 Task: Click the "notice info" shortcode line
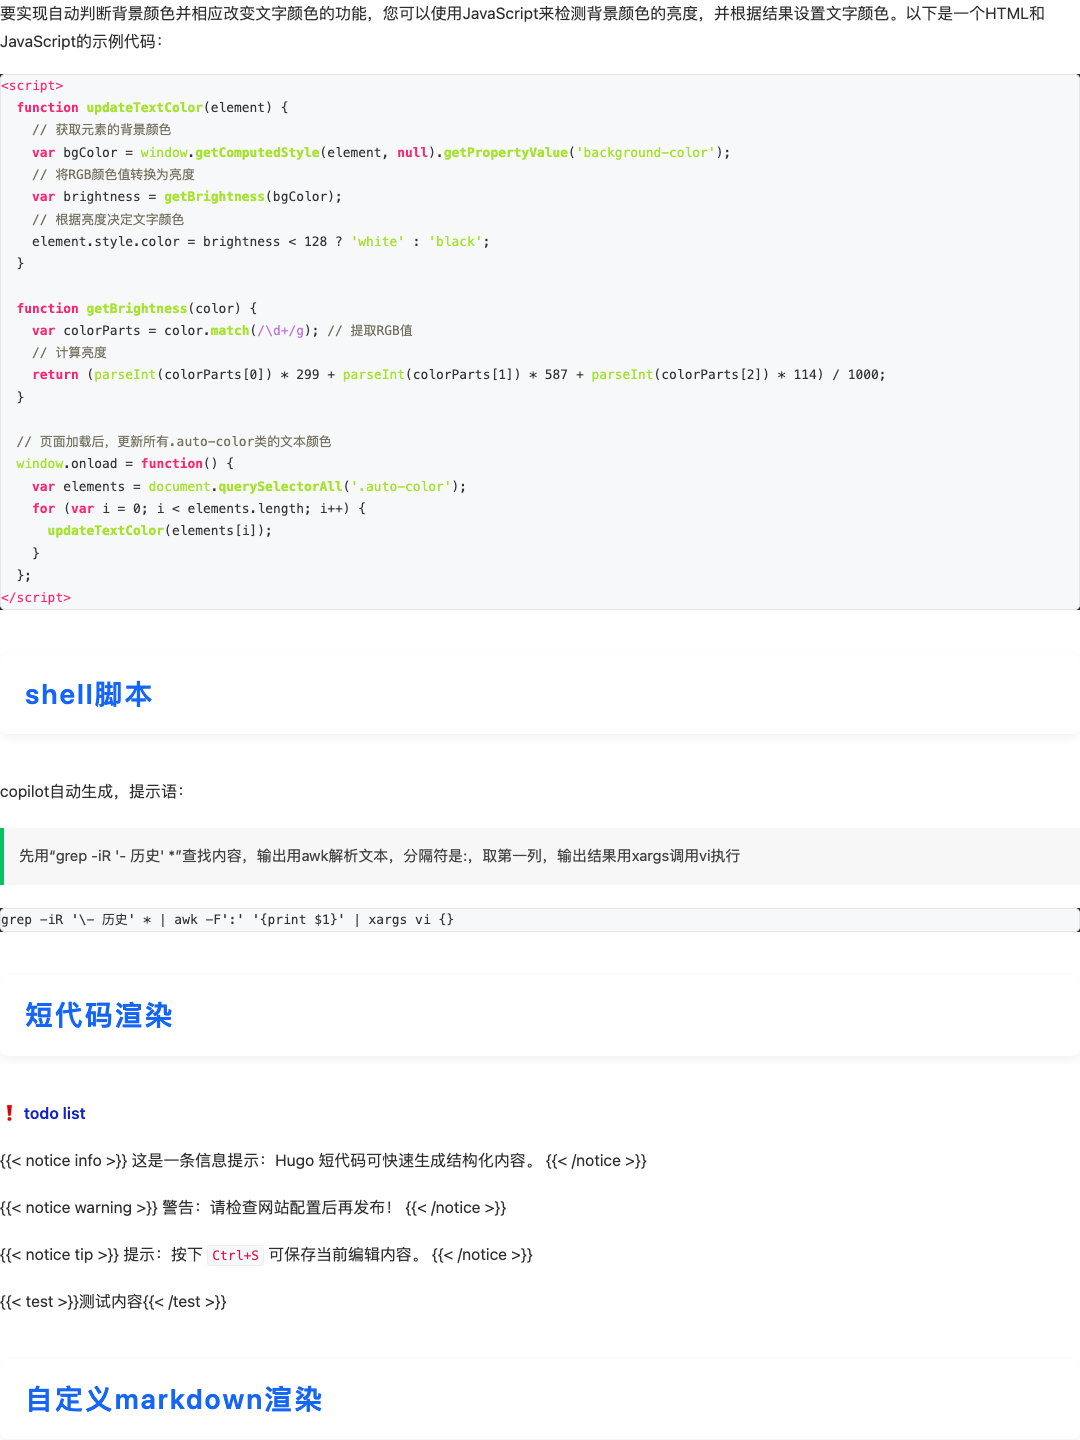(323, 1160)
